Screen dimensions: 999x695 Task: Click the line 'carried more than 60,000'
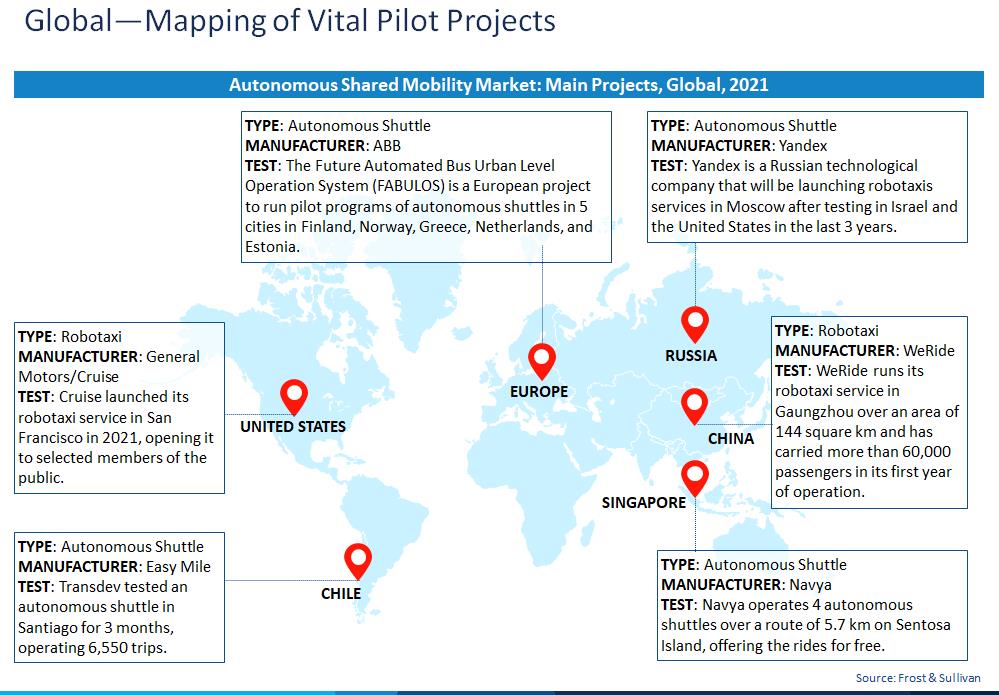[x=863, y=452]
